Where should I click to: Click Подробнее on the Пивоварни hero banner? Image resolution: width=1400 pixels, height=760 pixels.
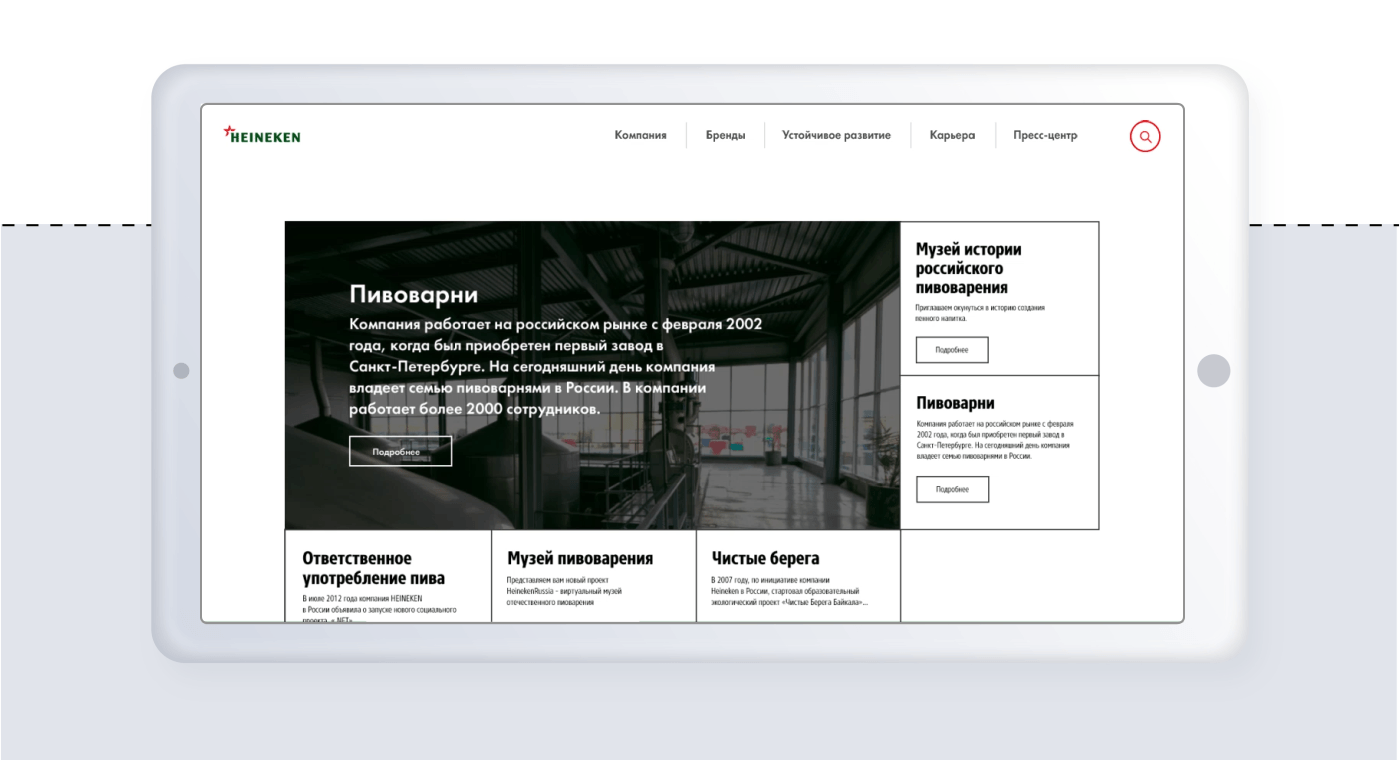click(399, 450)
